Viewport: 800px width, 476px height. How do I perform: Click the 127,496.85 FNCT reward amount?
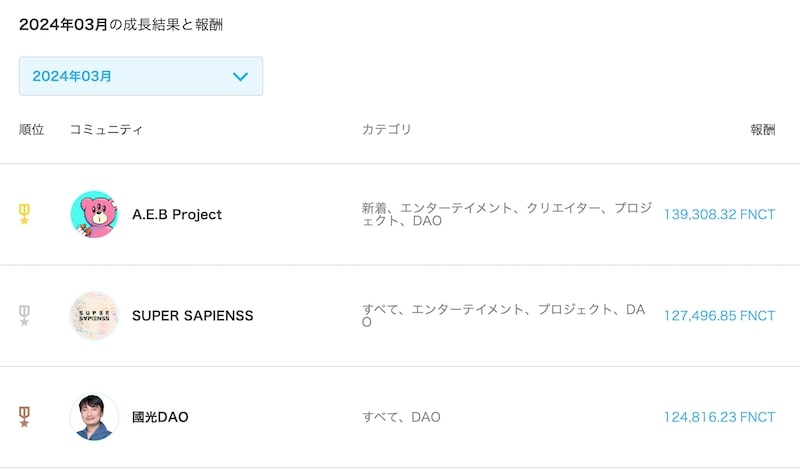719,316
